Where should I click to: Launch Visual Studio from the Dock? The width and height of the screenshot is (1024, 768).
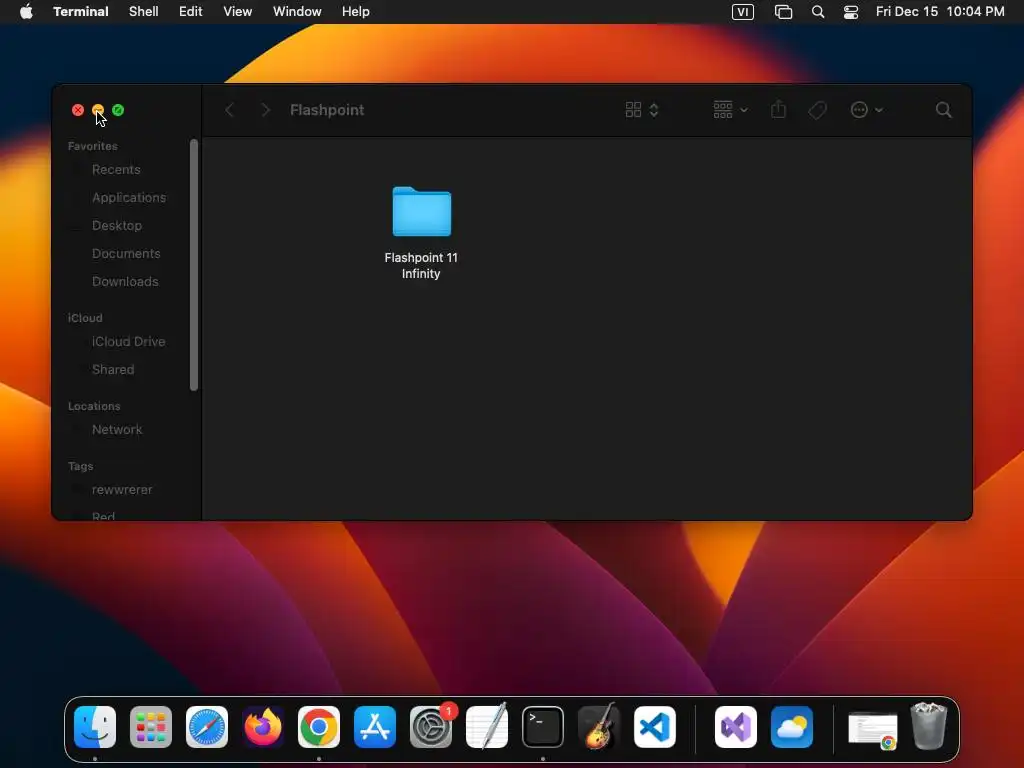point(736,727)
